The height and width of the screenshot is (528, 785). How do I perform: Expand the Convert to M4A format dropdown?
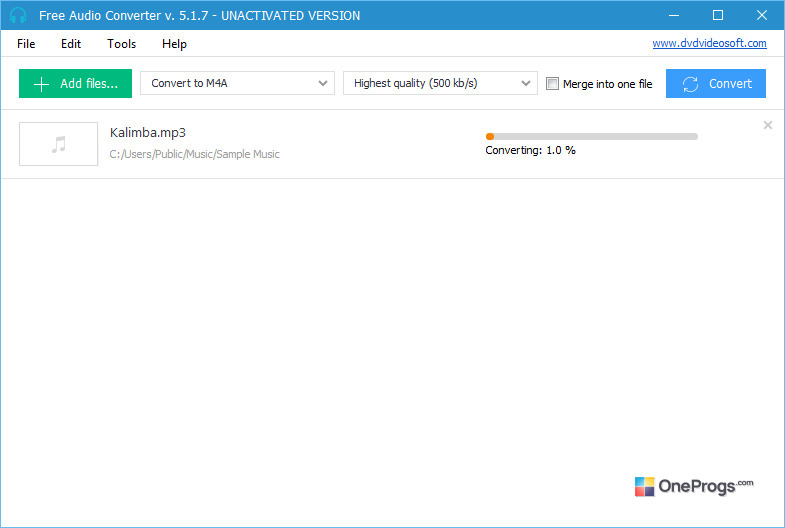[237, 83]
